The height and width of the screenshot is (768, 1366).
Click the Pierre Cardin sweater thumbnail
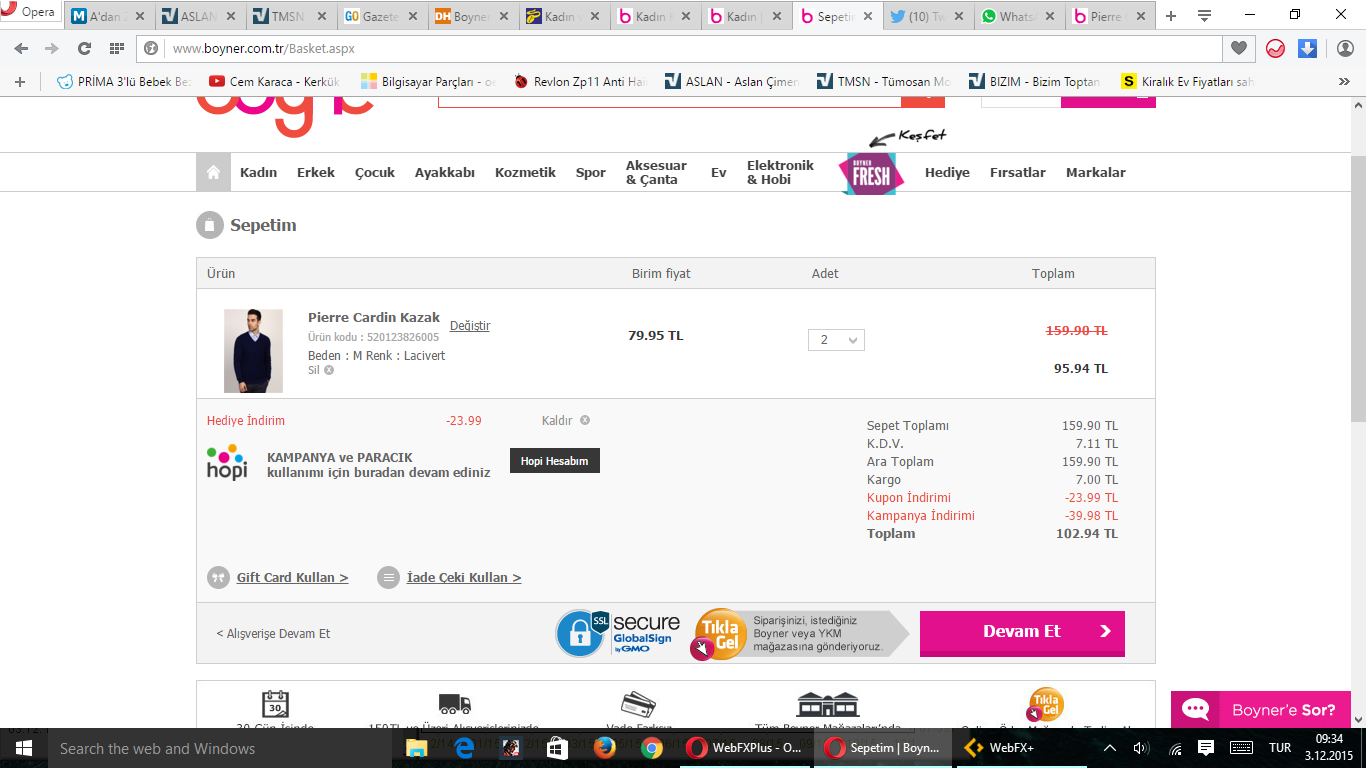tap(253, 350)
